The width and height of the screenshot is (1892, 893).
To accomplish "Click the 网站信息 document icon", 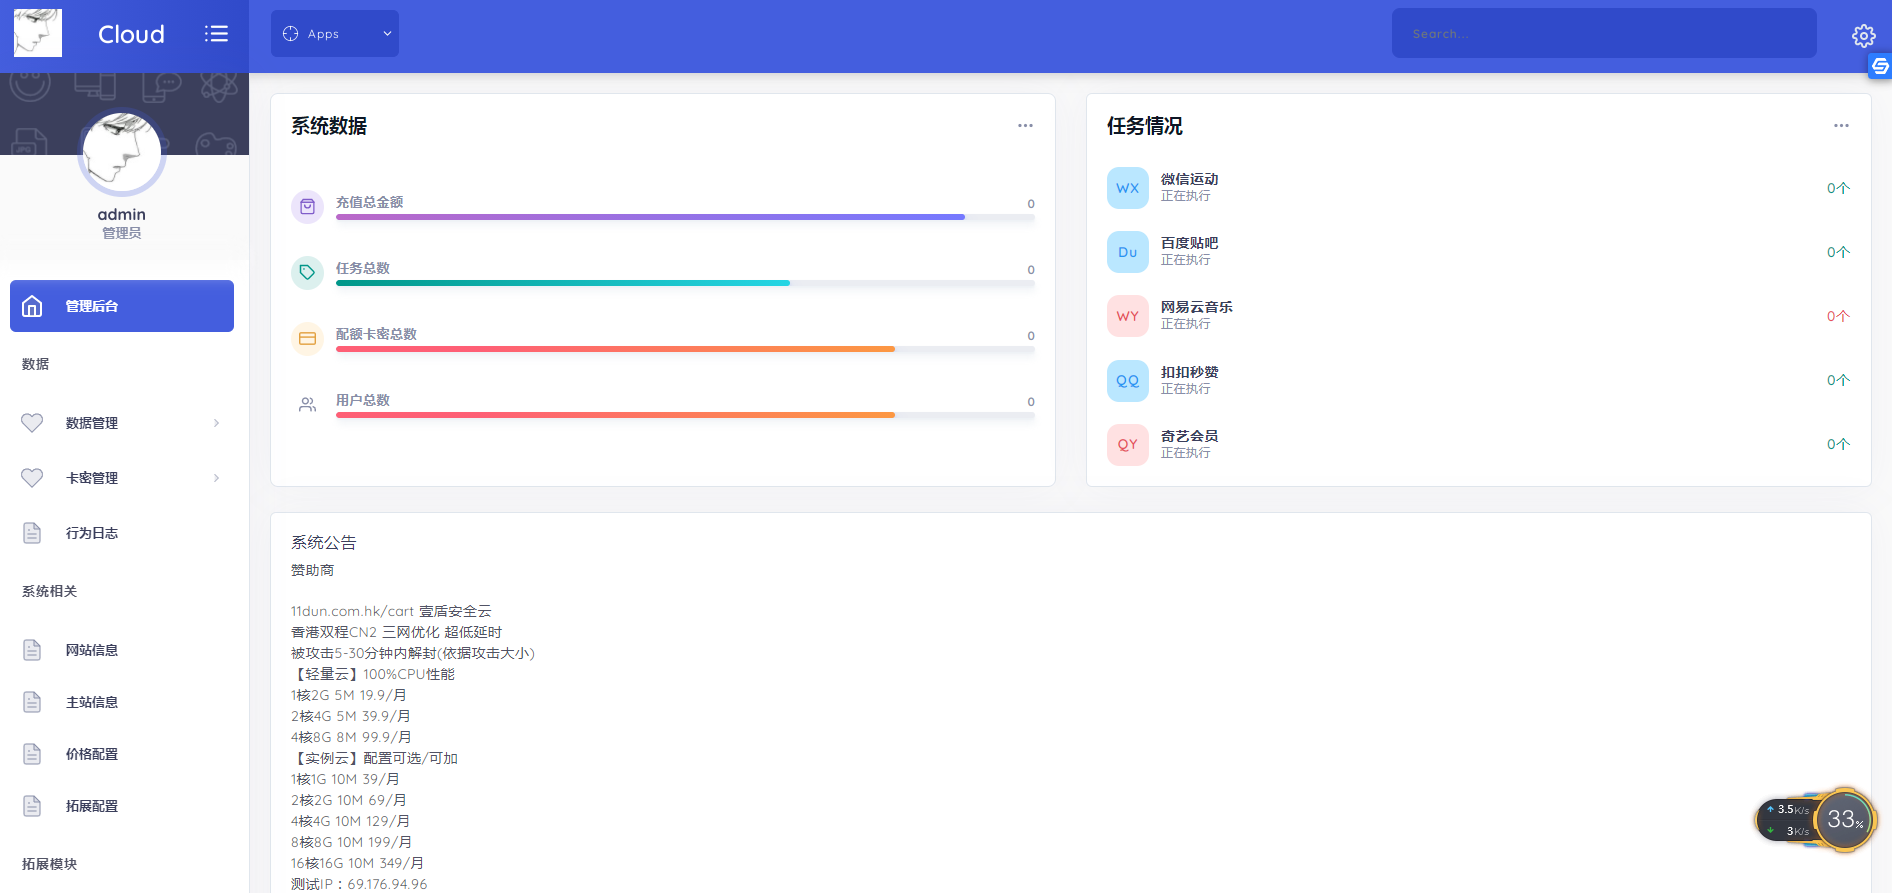I will coord(32,650).
